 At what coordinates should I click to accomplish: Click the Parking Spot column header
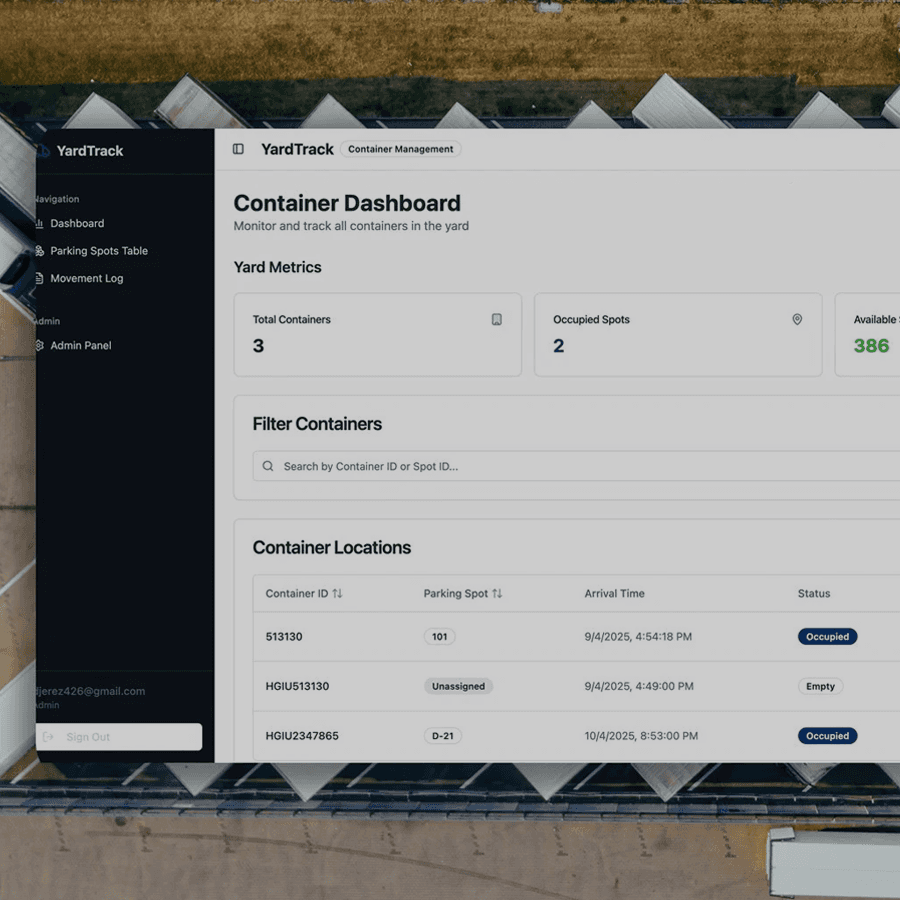click(463, 593)
